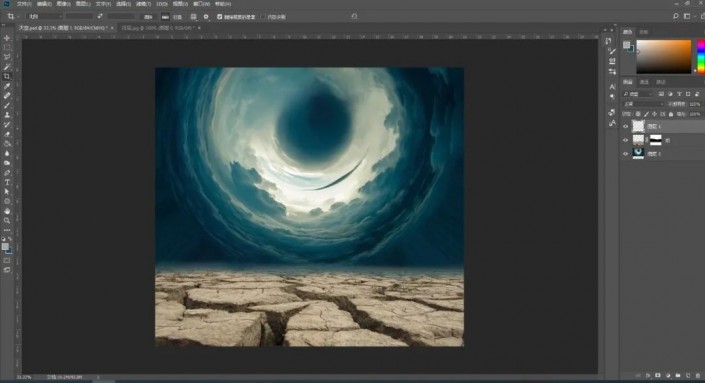Open the layer blend mode dropdown
The image size is (705, 383).
[x=643, y=104]
